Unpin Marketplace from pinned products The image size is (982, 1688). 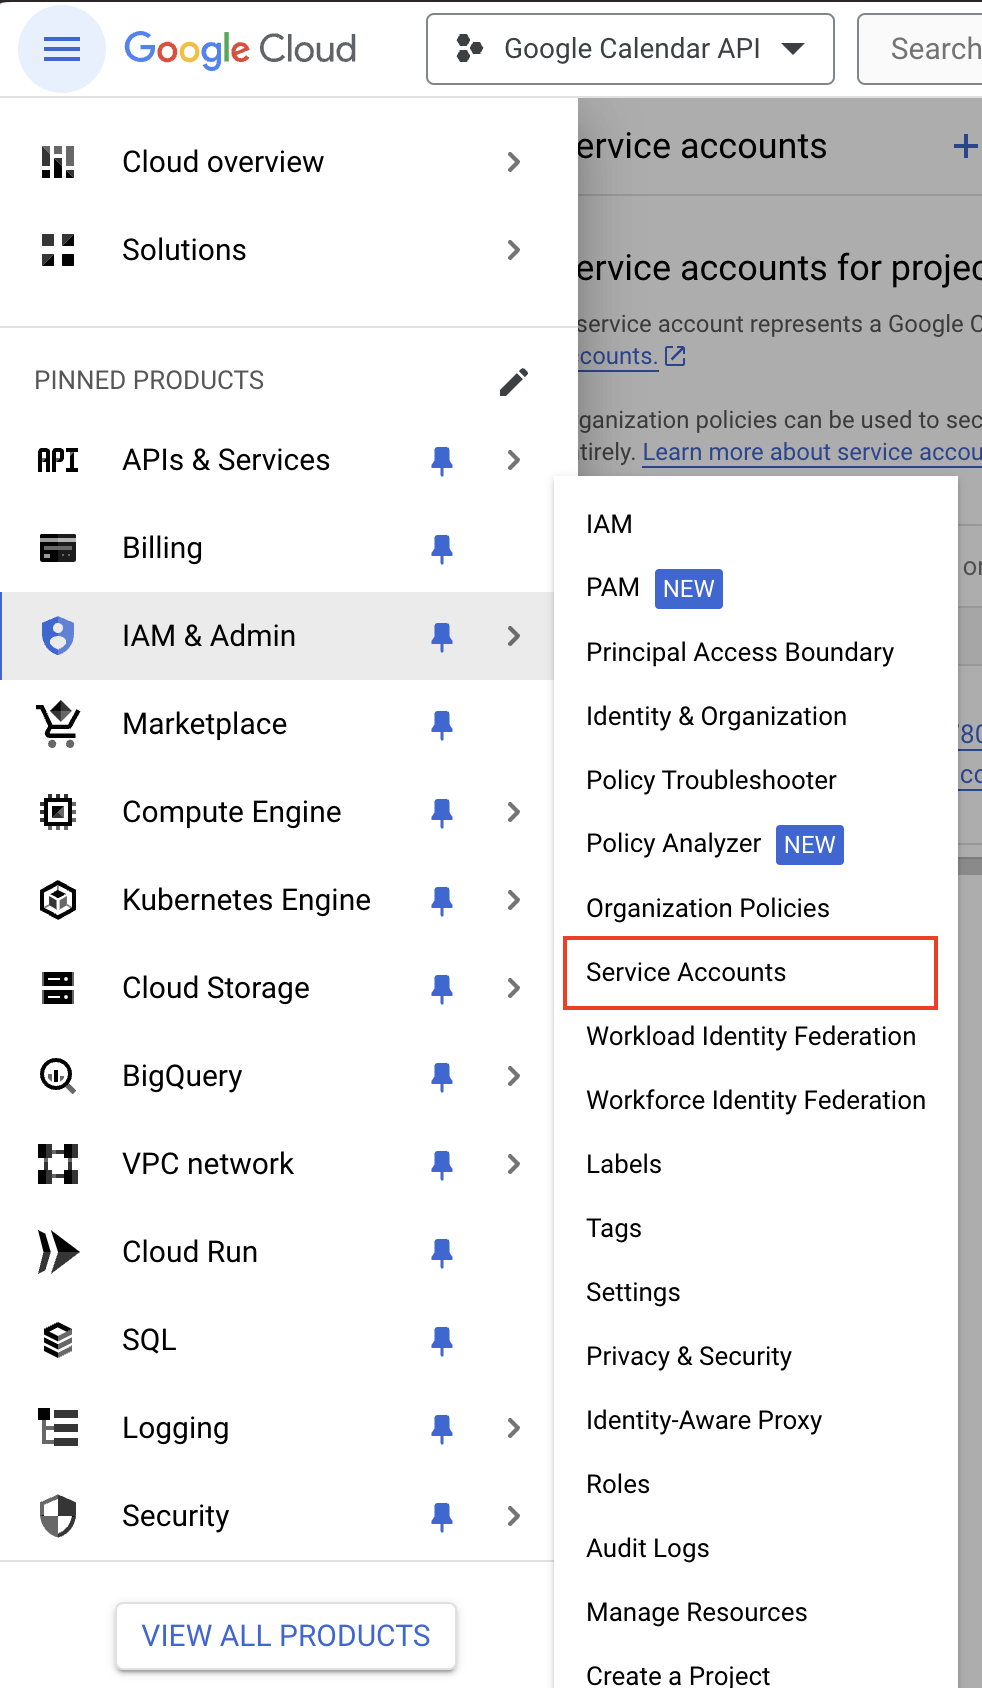click(x=442, y=724)
